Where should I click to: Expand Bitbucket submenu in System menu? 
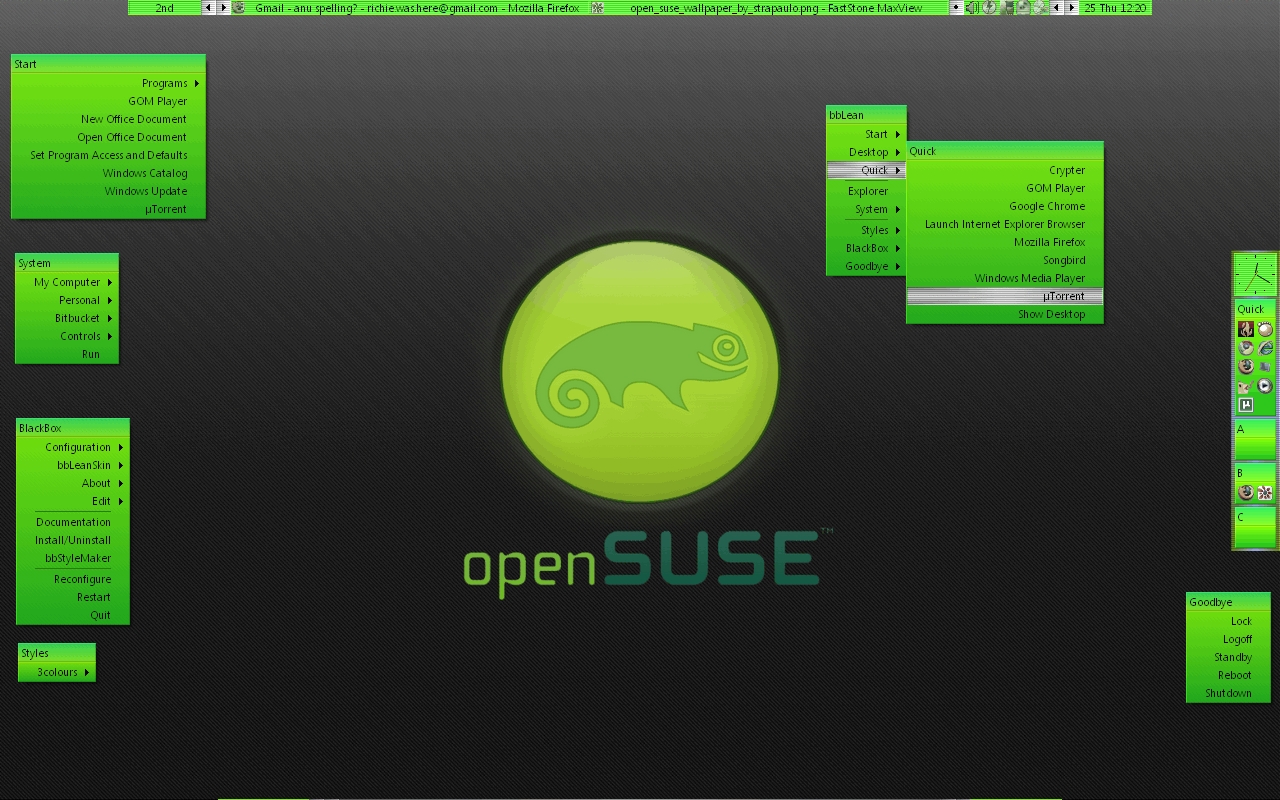pyautogui.click(x=67, y=318)
